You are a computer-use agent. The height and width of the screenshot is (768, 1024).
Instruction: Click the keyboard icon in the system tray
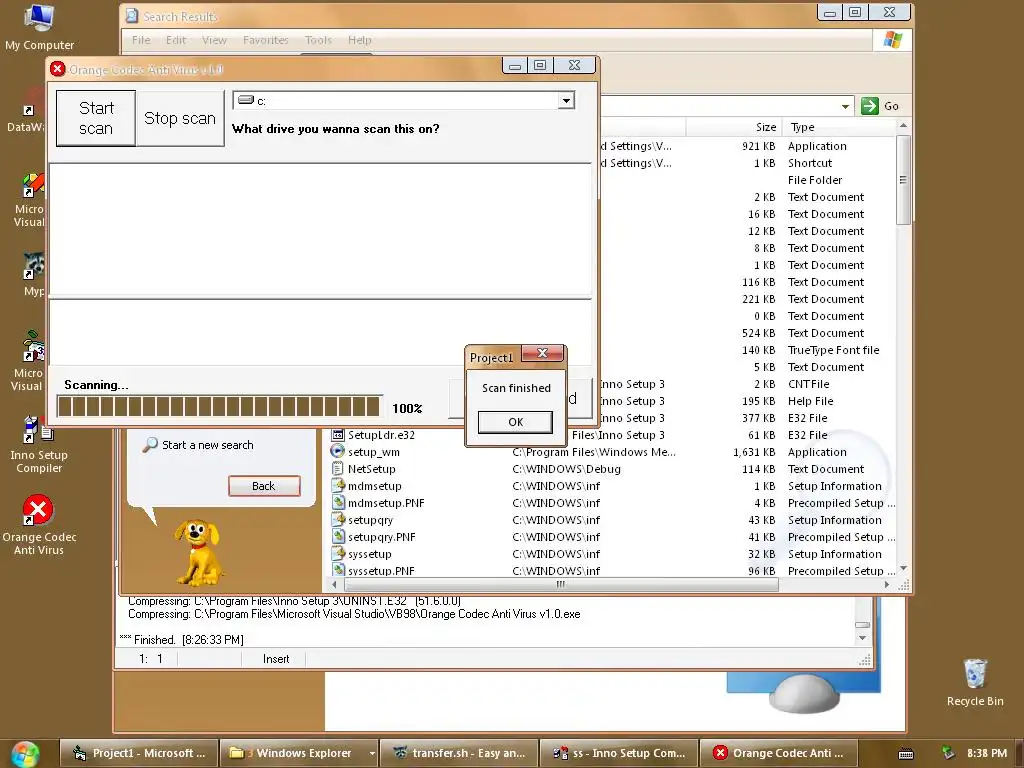(906, 754)
